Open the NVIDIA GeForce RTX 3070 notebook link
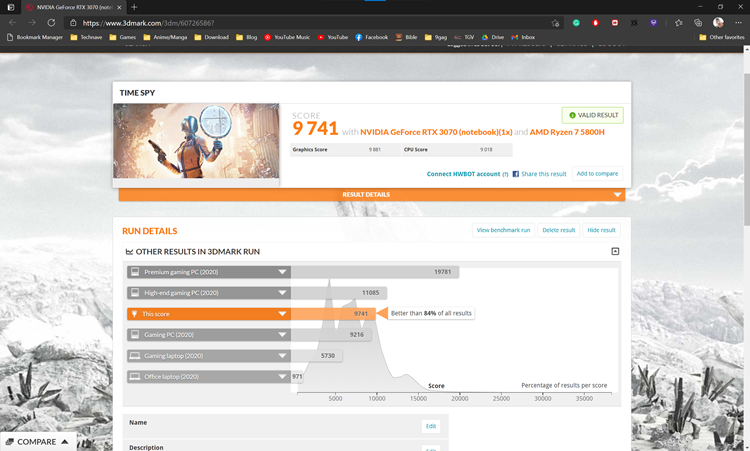 pyautogui.click(x=436, y=132)
